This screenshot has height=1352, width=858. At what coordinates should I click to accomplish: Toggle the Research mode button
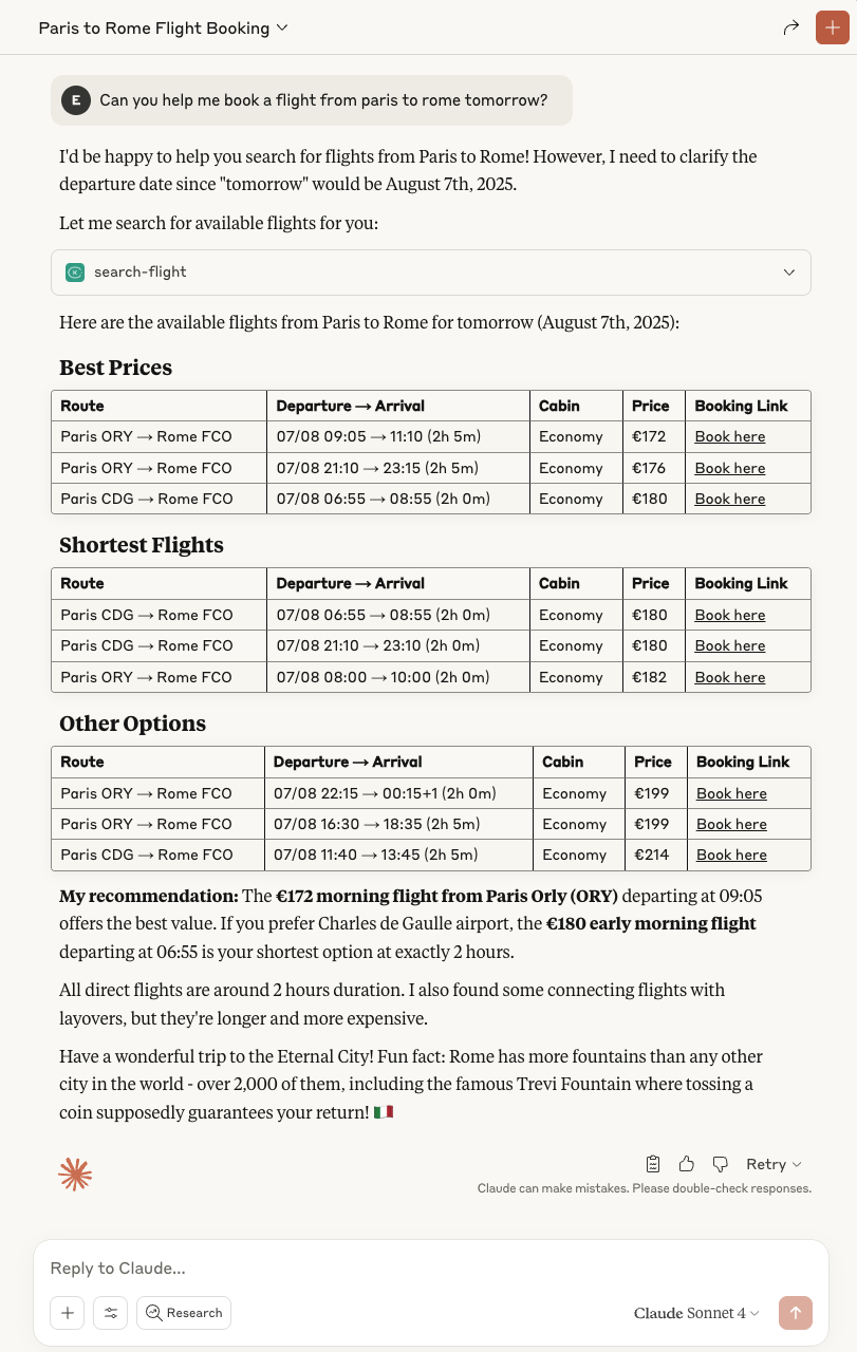(184, 1313)
